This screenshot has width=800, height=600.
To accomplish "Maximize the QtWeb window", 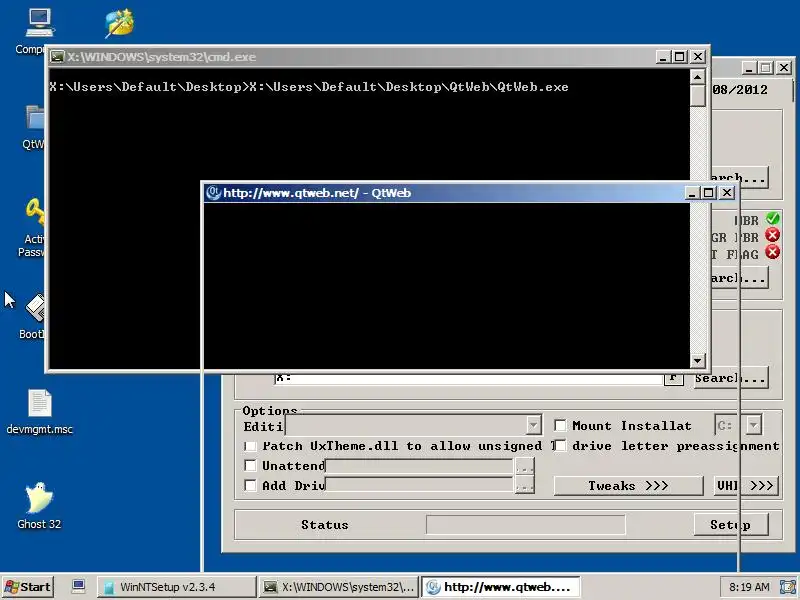I will click(708, 193).
